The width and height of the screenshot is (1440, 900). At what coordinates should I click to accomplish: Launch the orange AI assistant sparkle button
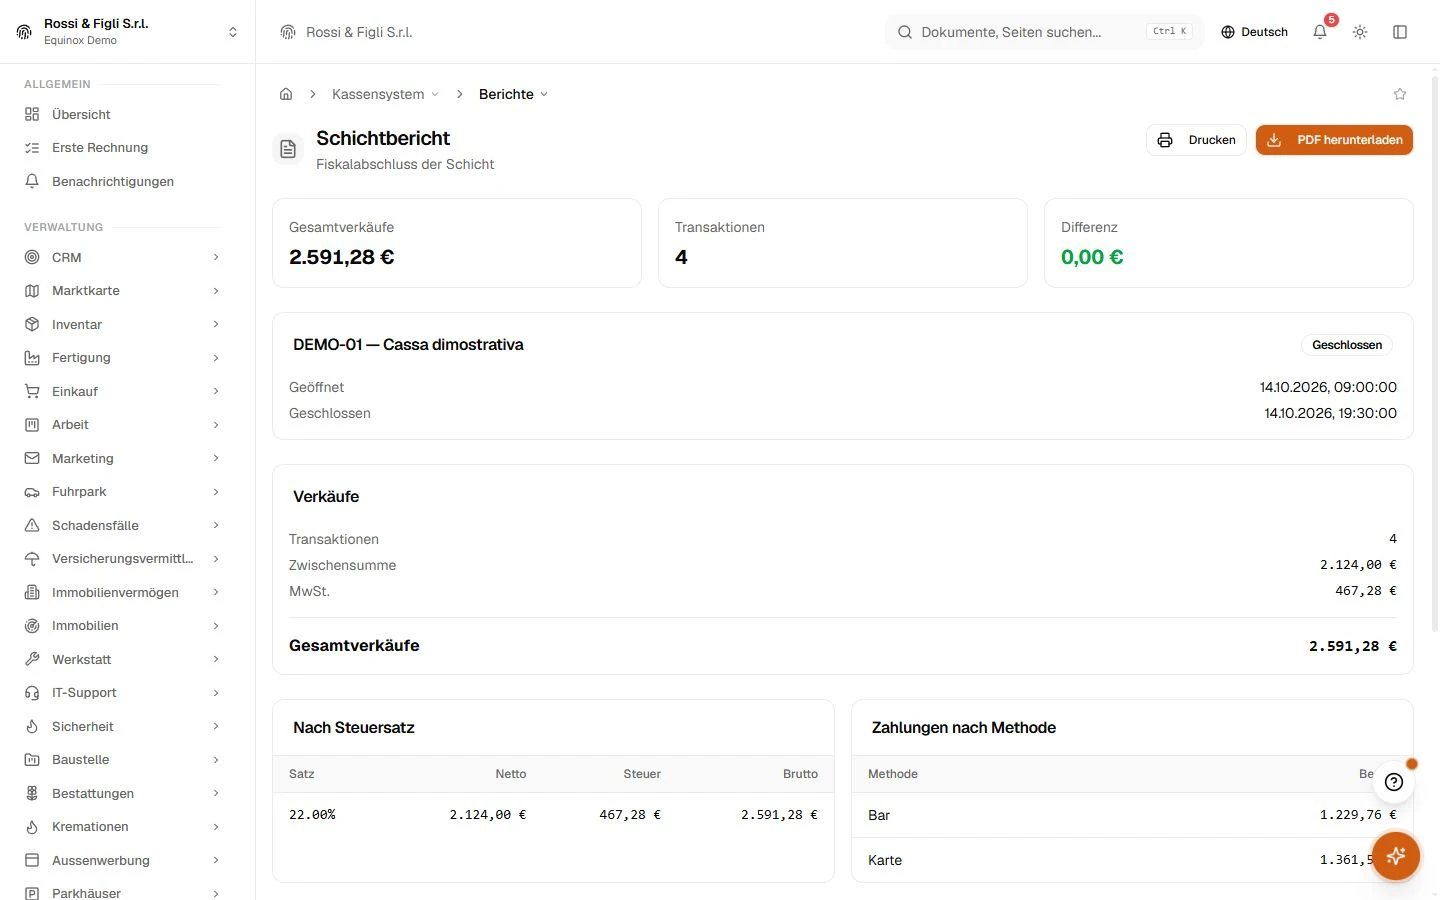(x=1396, y=856)
